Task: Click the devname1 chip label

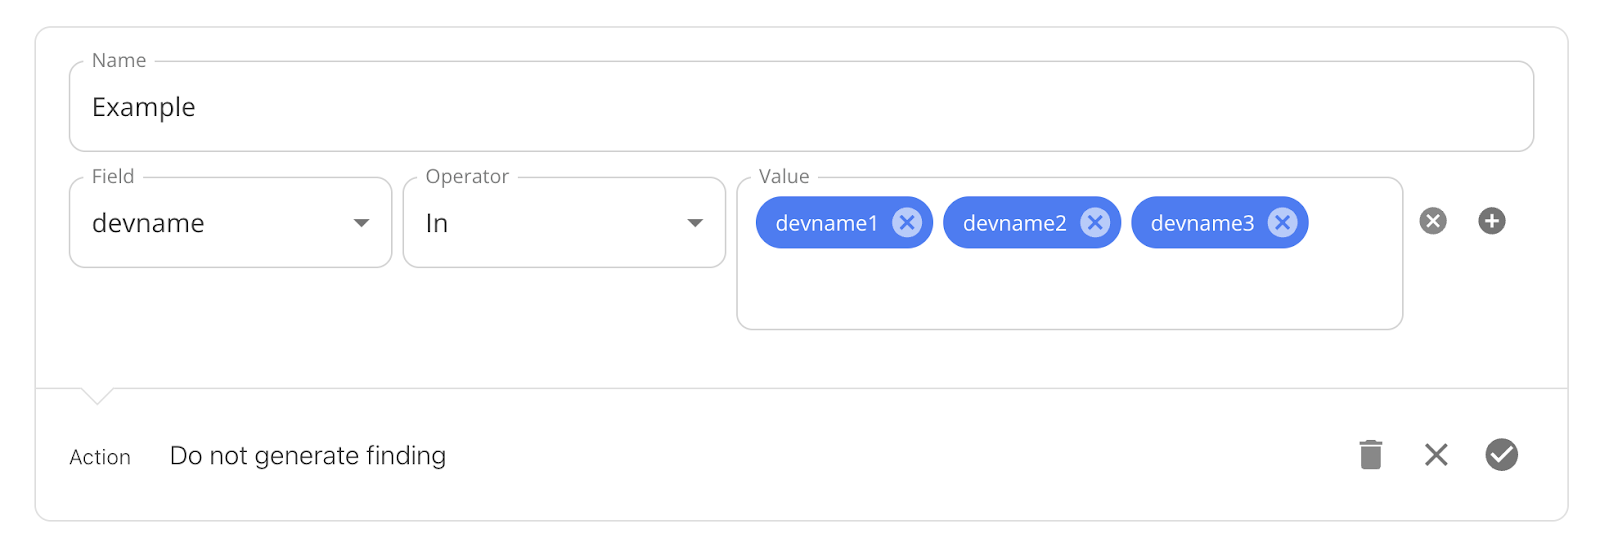Action: tap(827, 223)
